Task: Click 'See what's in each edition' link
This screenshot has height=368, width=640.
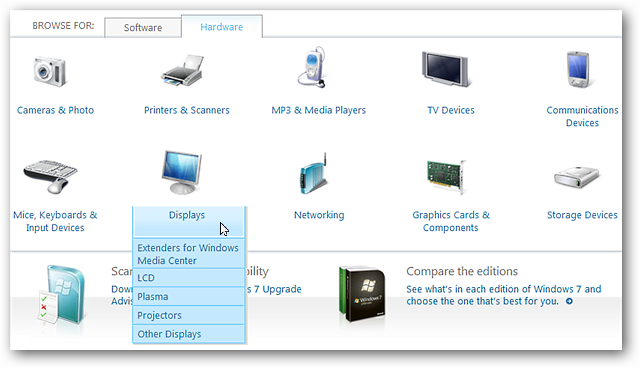Action: pos(504,295)
